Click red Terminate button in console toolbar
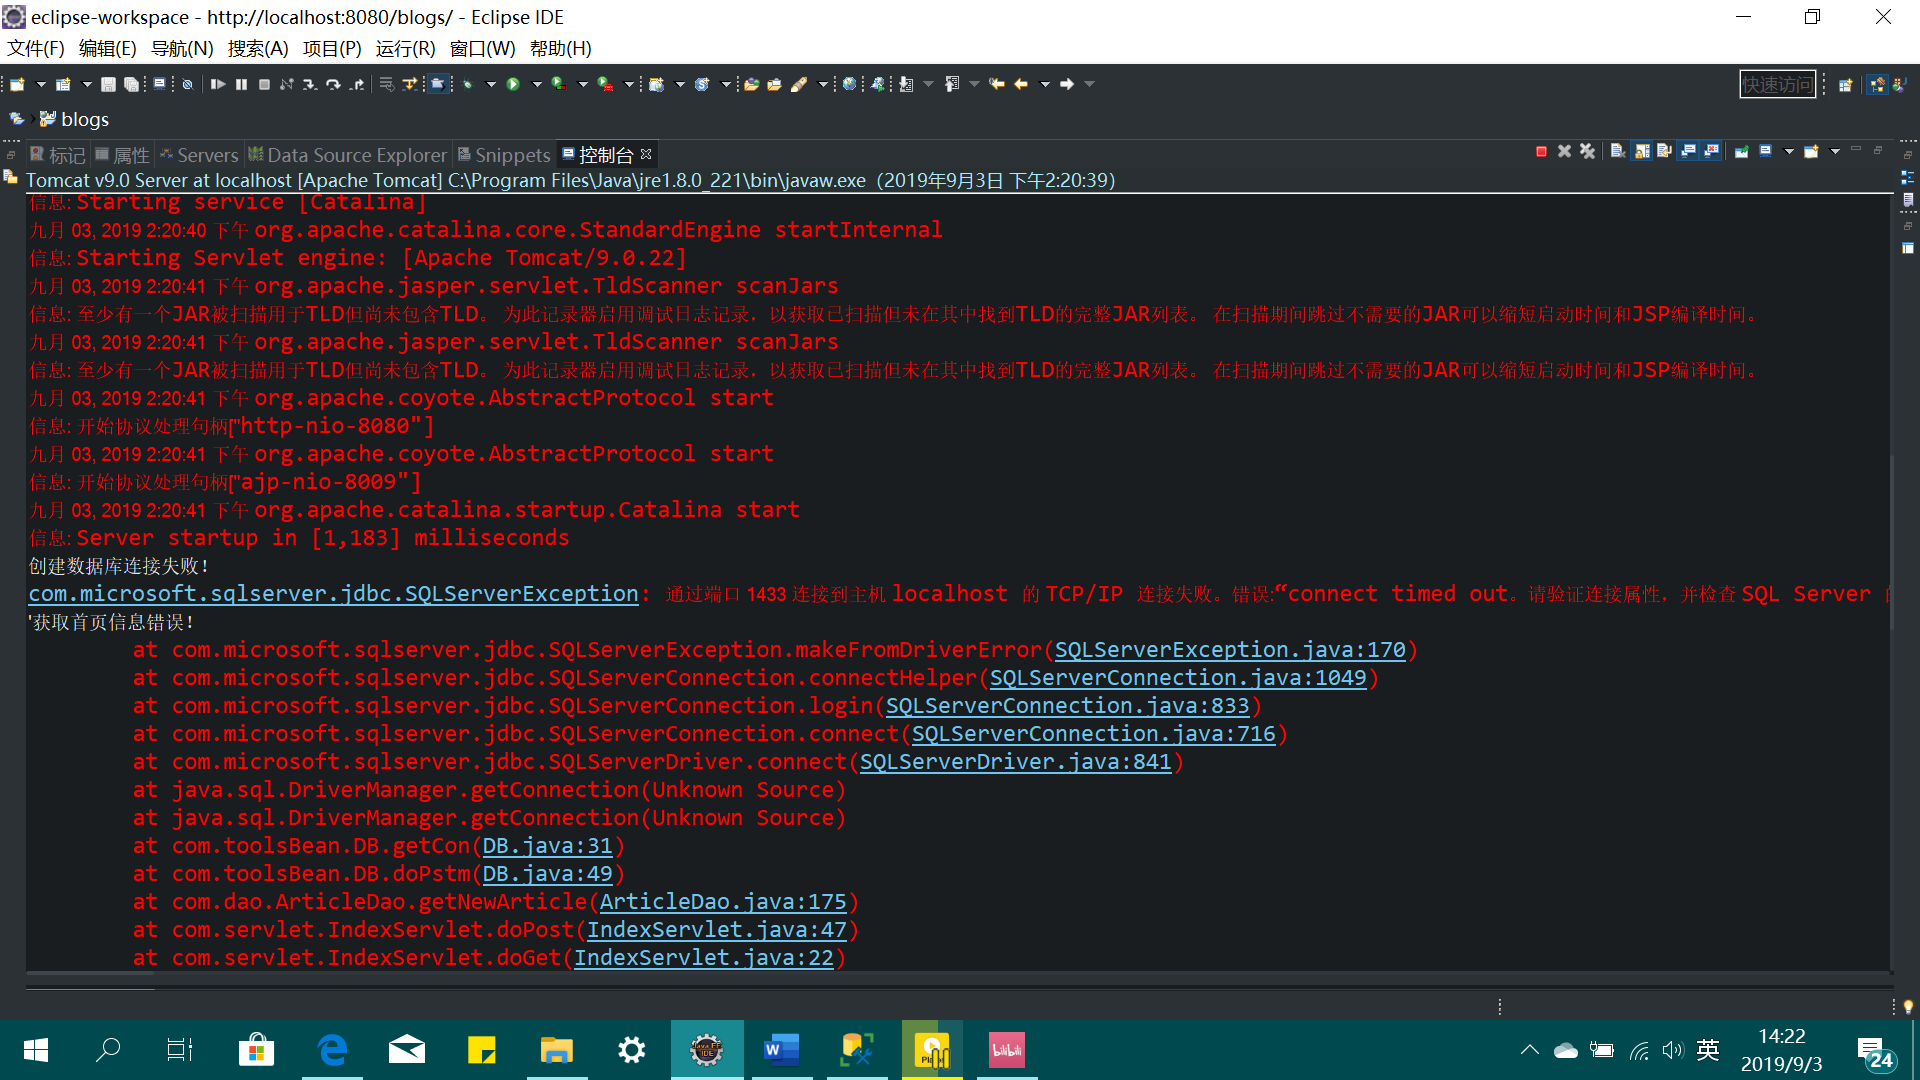 pyautogui.click(x=1541, y=152)
